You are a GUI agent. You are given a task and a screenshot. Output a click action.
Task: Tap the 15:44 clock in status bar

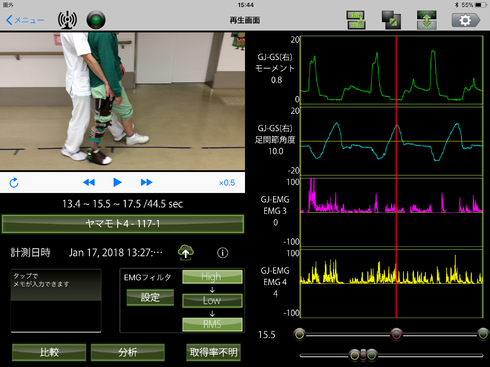[x=245, y=5]
